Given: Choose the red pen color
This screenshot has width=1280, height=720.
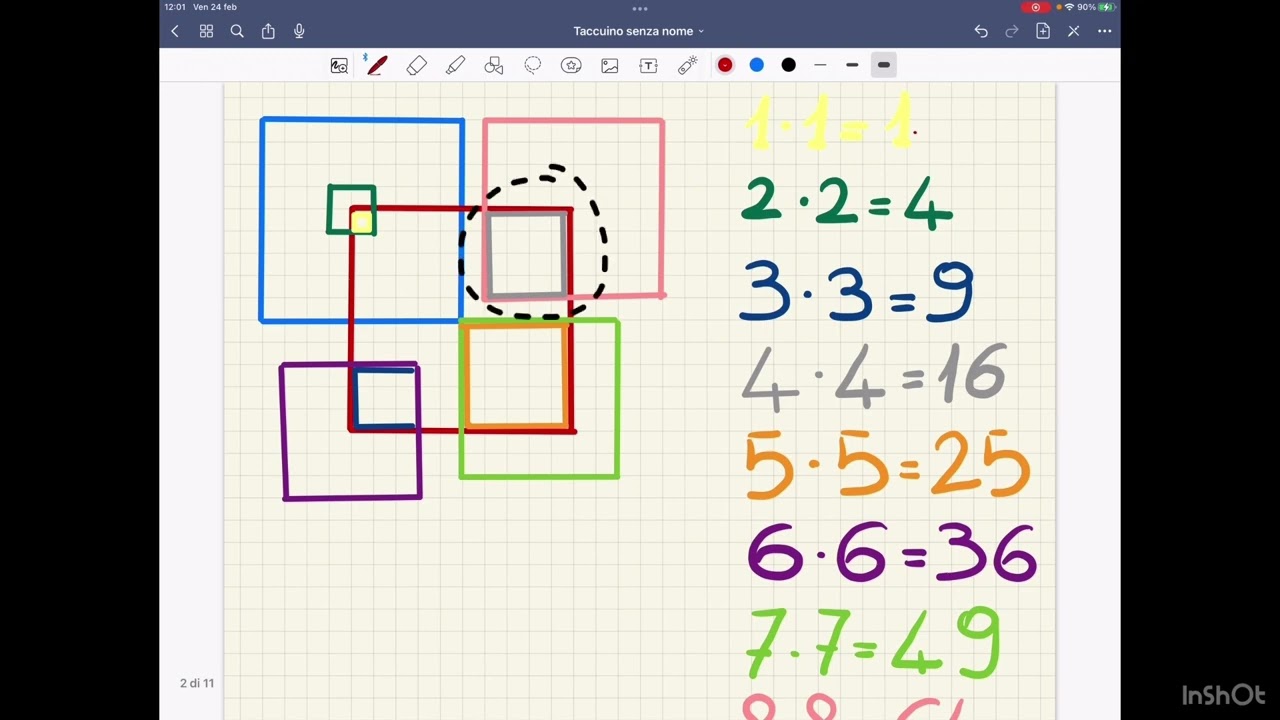Looking at the screenshot, I should pyautogui.click(x=725, y=65).
